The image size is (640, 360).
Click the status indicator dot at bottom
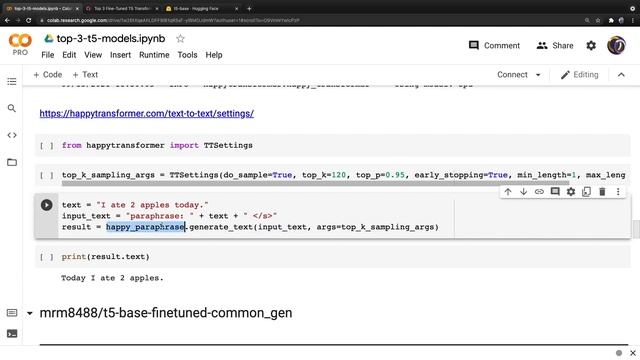pyautogui.click(x=619, y=353)
